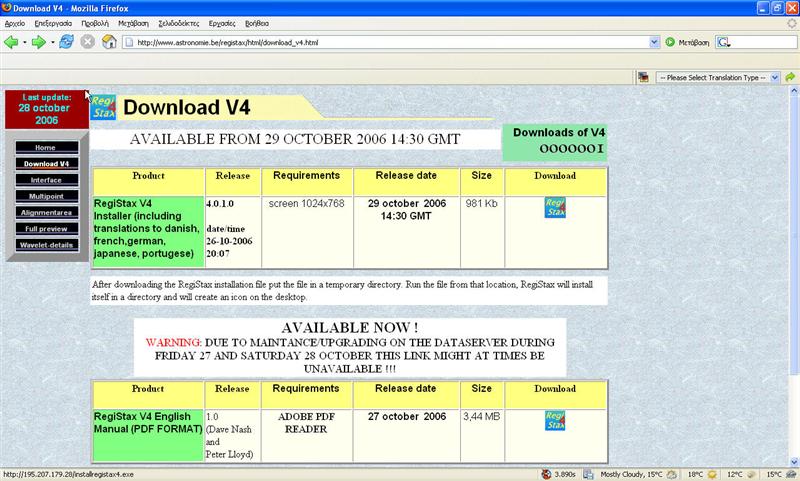Click the network computers icon in status bar
800x481 pixels.
pyautogui.click(x=588, y=474)
